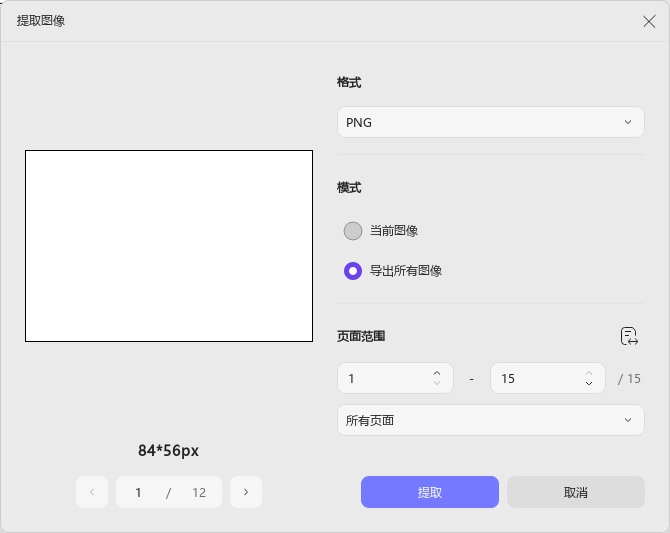Go to the previous image preview
The height and width of the screenshot is (533, 670).
(92, 492)
